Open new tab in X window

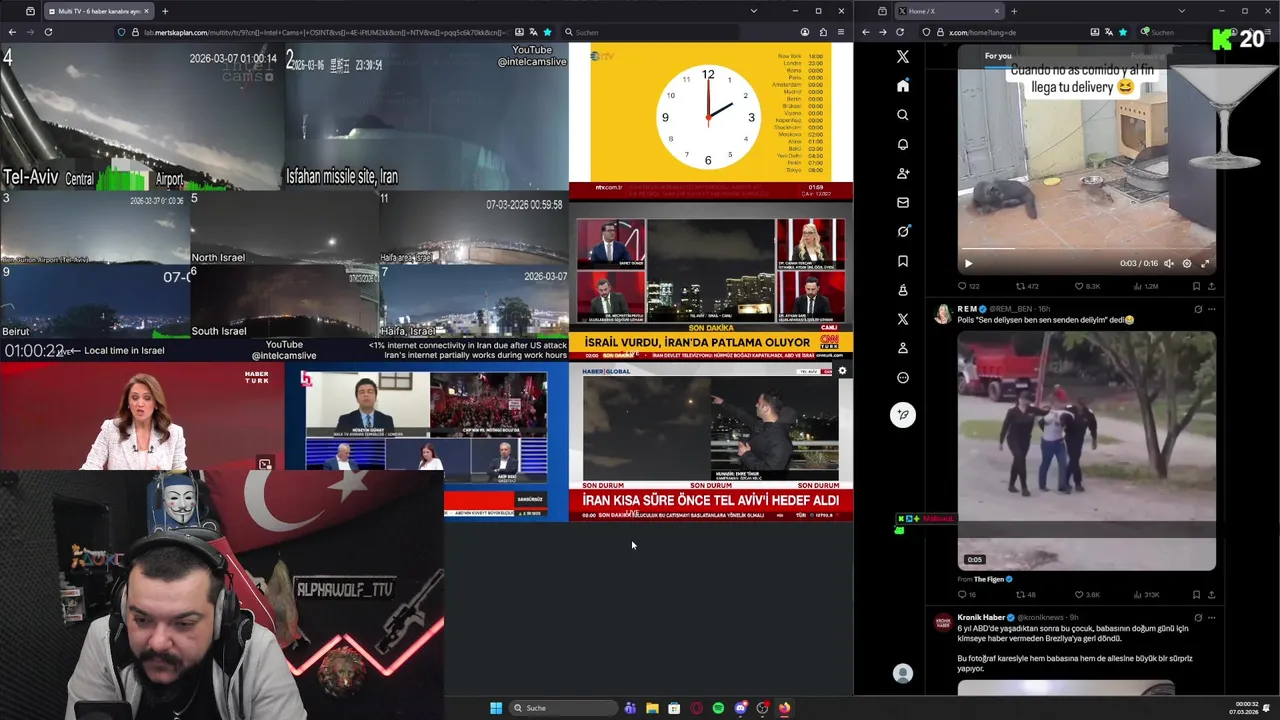click(1013, 11)
